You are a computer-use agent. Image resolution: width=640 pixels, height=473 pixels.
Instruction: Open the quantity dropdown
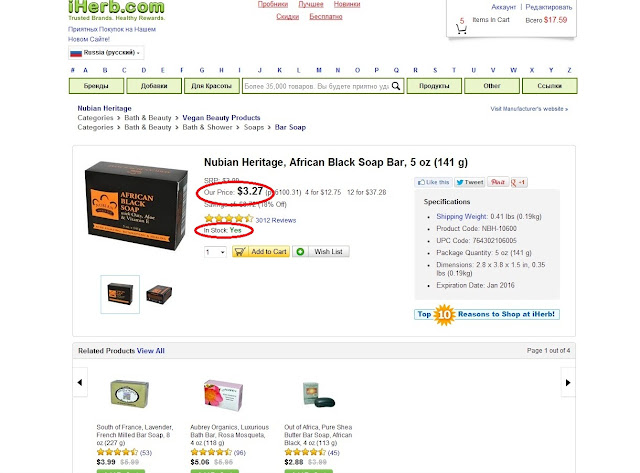[x=215, y=252]
